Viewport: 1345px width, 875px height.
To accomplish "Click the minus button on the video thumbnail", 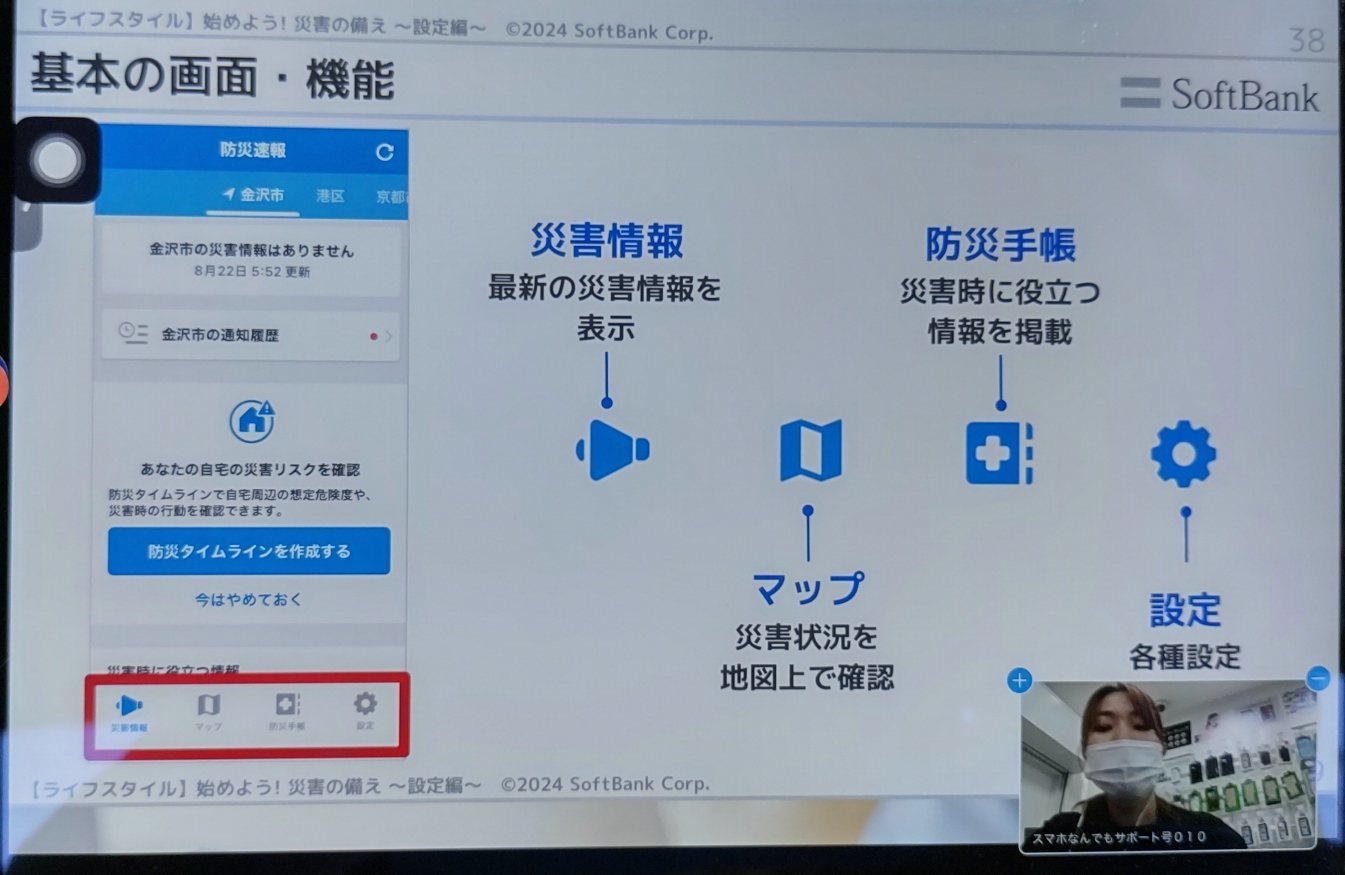I will tap(1318, 678).
